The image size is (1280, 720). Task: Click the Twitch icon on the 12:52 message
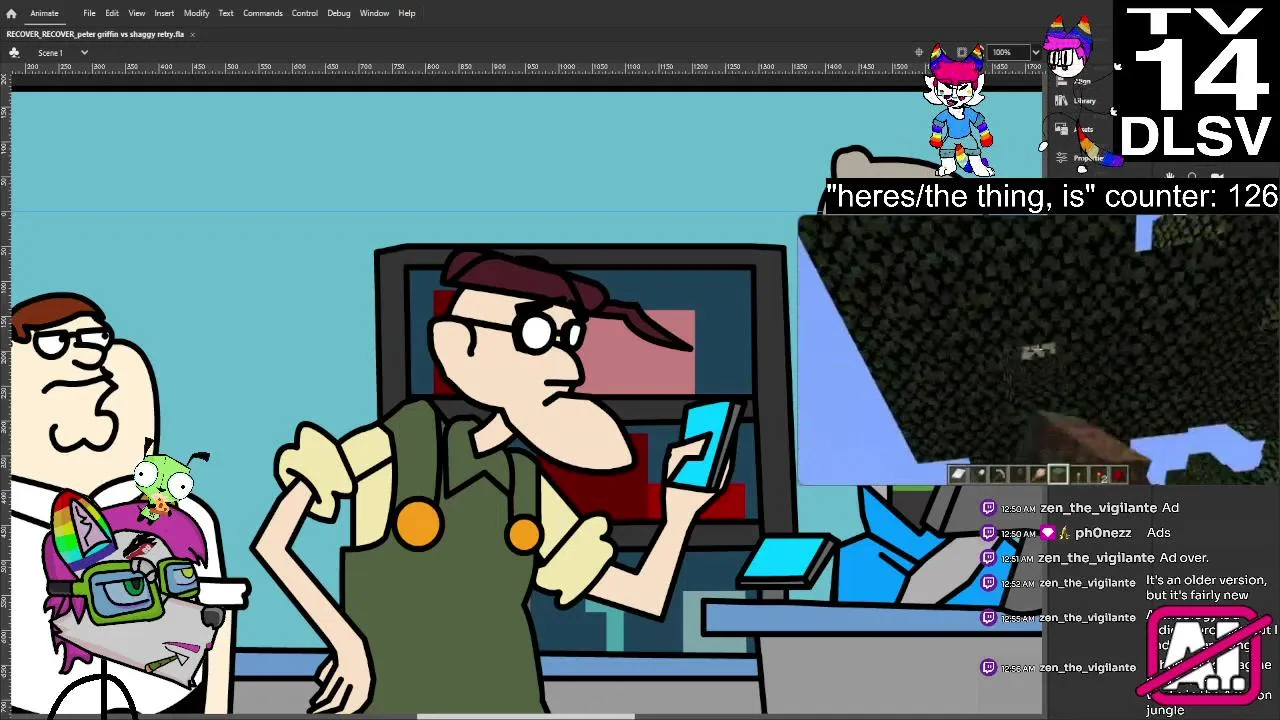coord(989,583)
